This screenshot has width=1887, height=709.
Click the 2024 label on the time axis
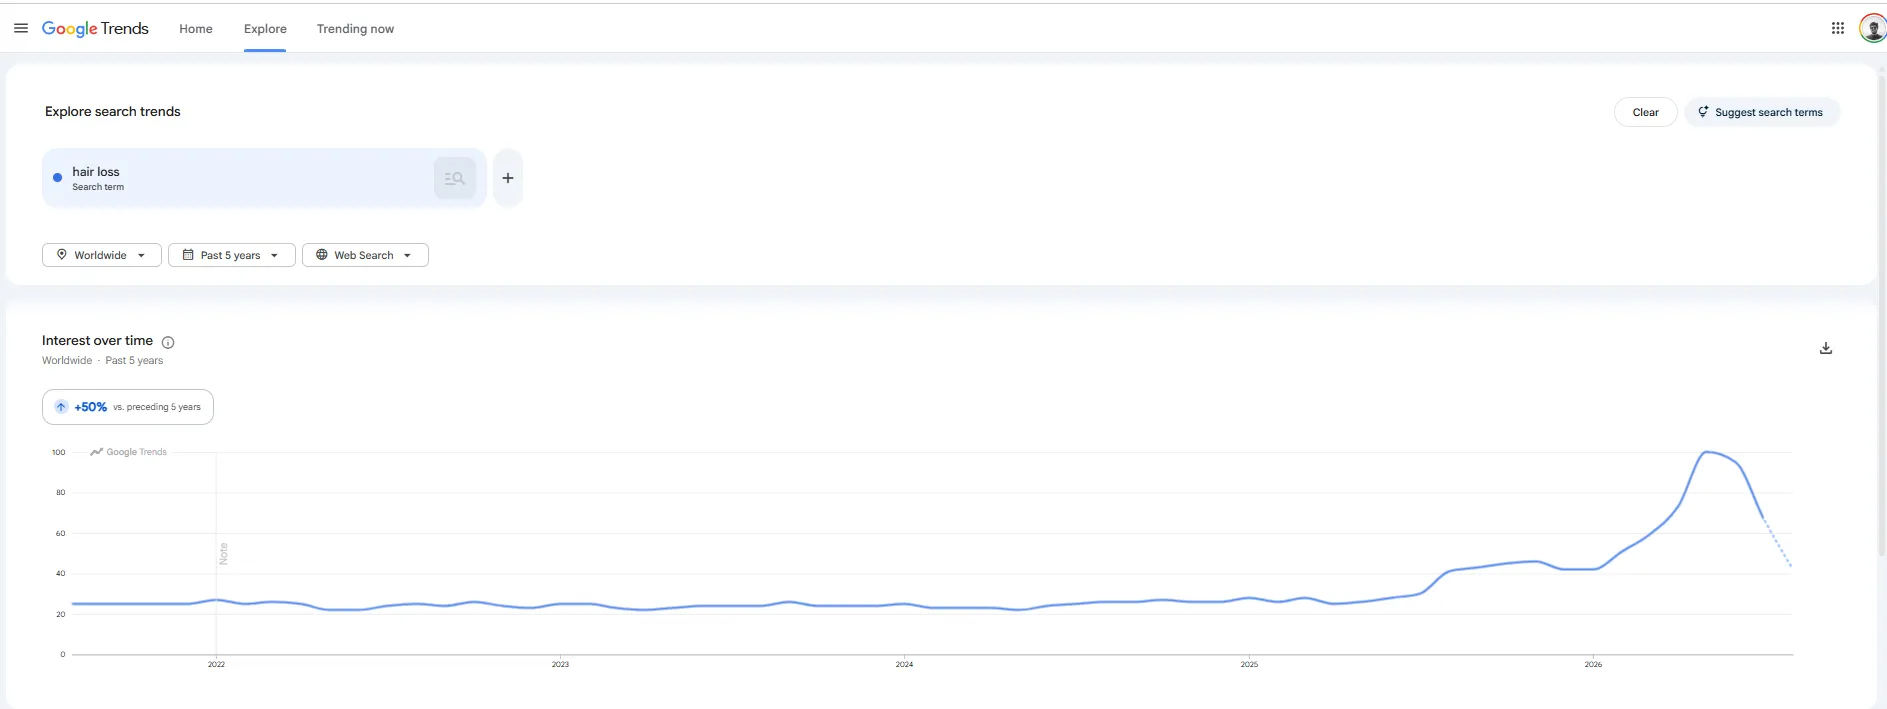(x=904, y=664)
